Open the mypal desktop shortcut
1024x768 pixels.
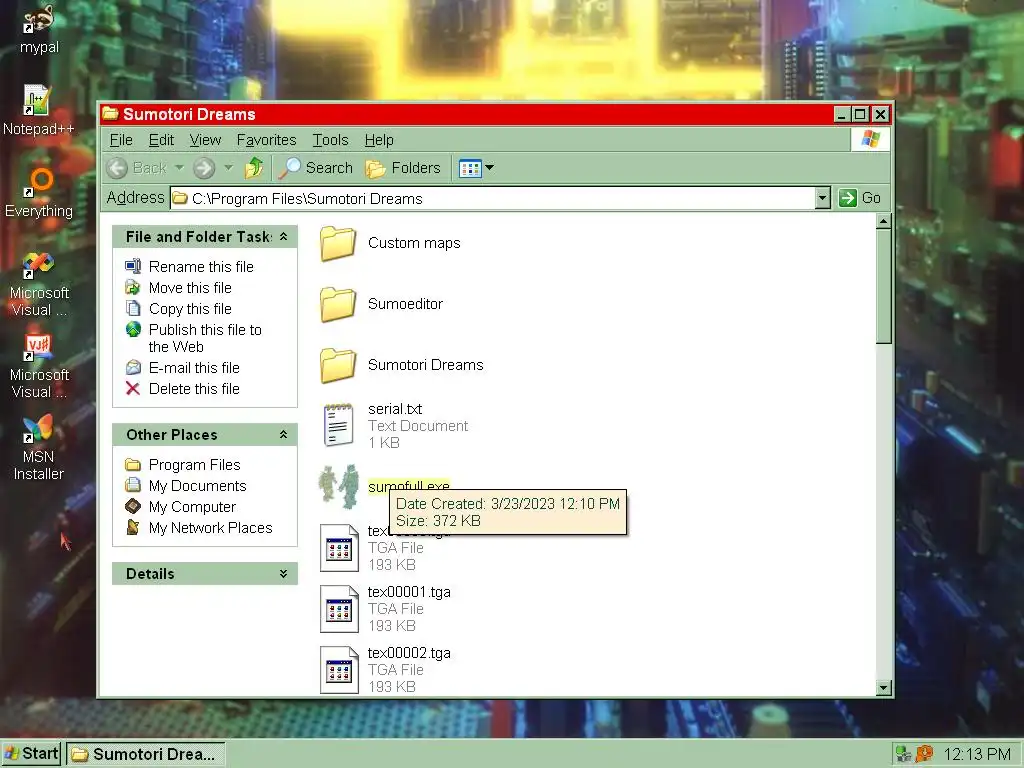pos(39,27)
